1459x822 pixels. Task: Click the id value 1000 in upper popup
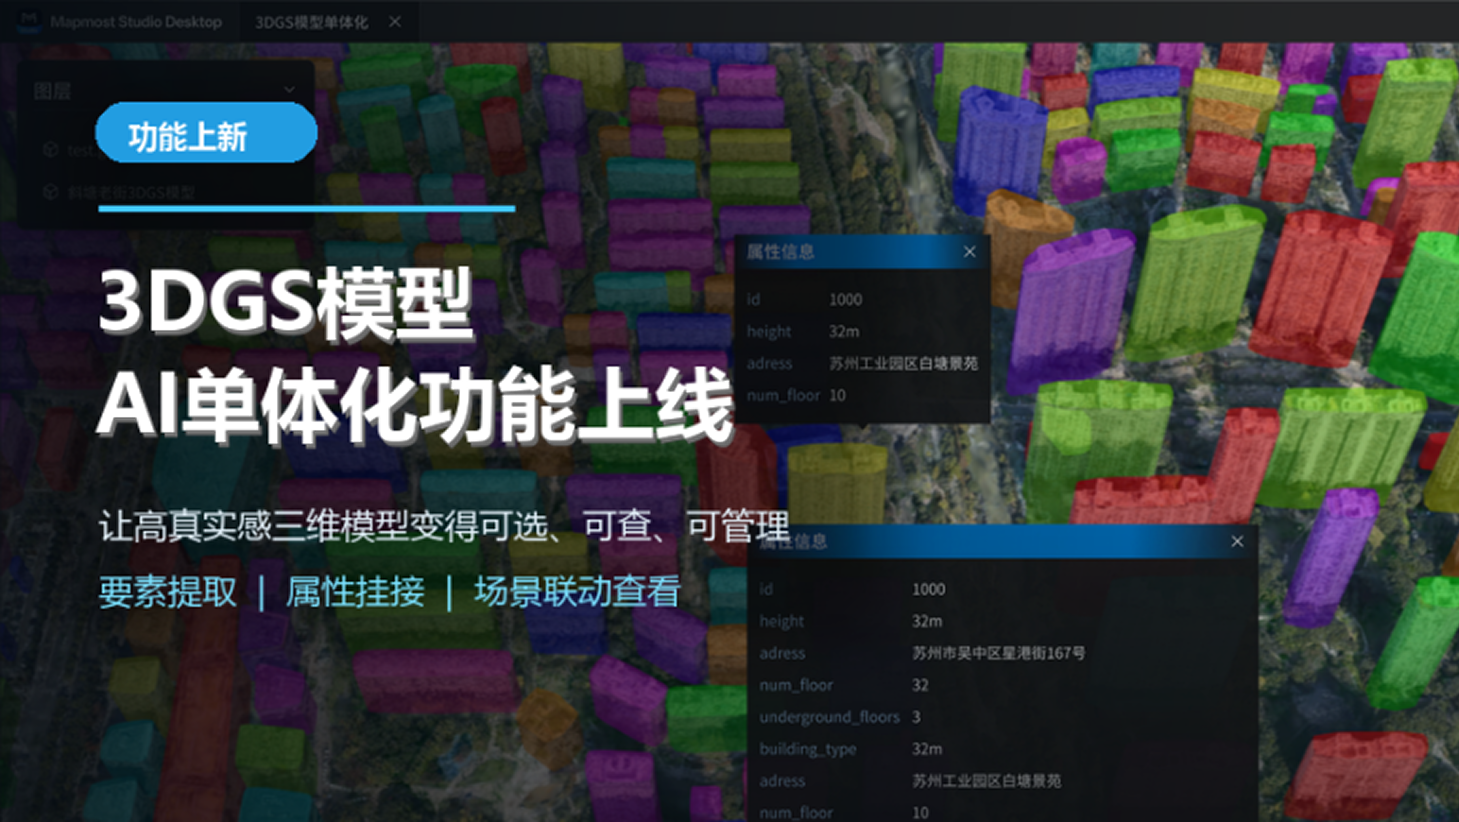click(x=845, y=299)
